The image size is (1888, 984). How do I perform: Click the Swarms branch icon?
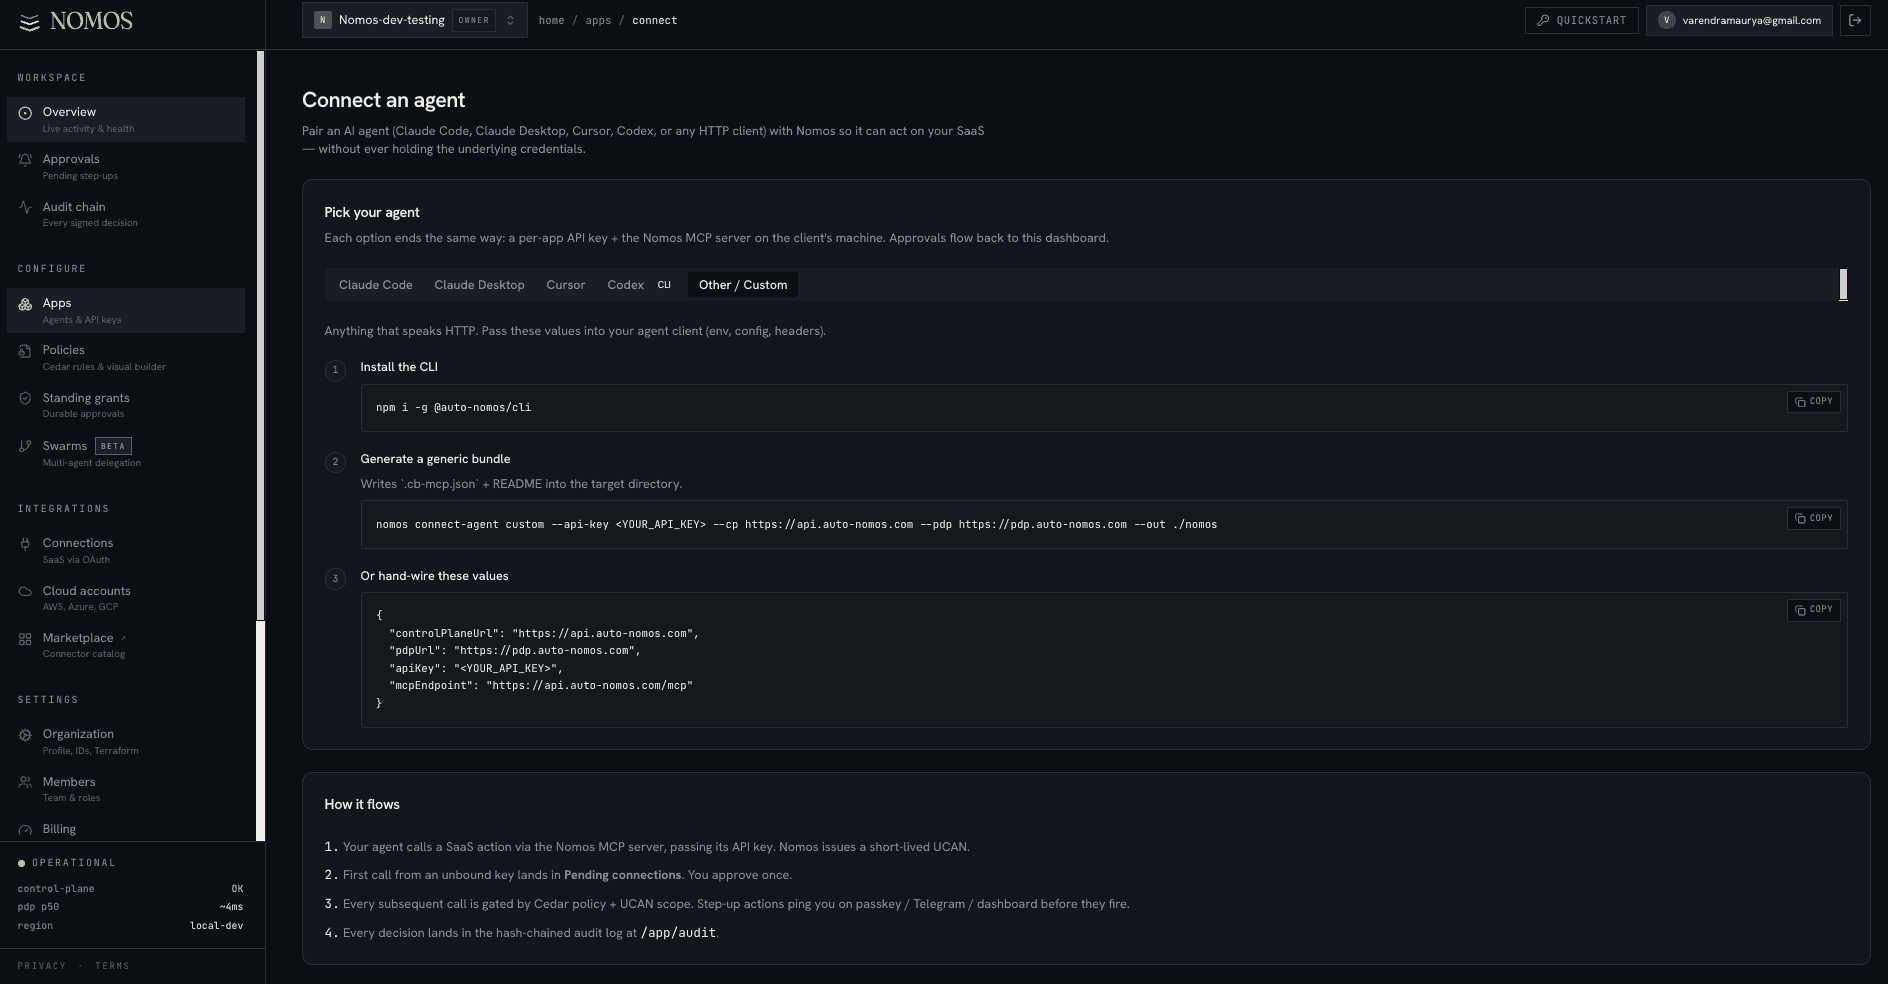[x=25, y=447]
